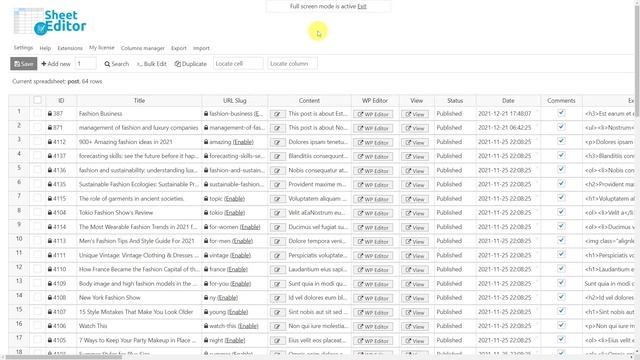Open content editor for Watch This row
This screenshot has width=640, height=360.
(277, 327)
